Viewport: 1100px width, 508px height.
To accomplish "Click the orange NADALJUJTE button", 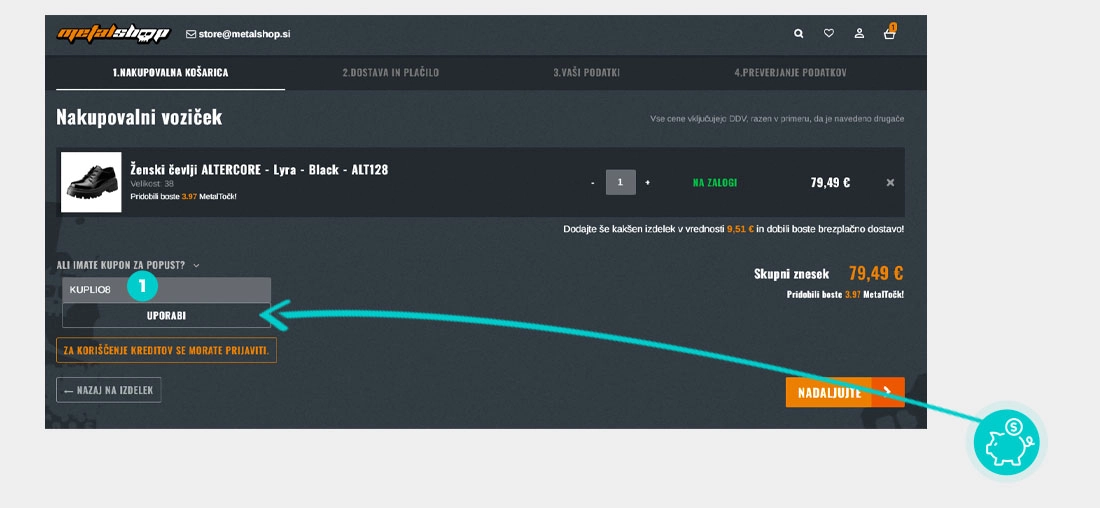I will pos(844,392).
